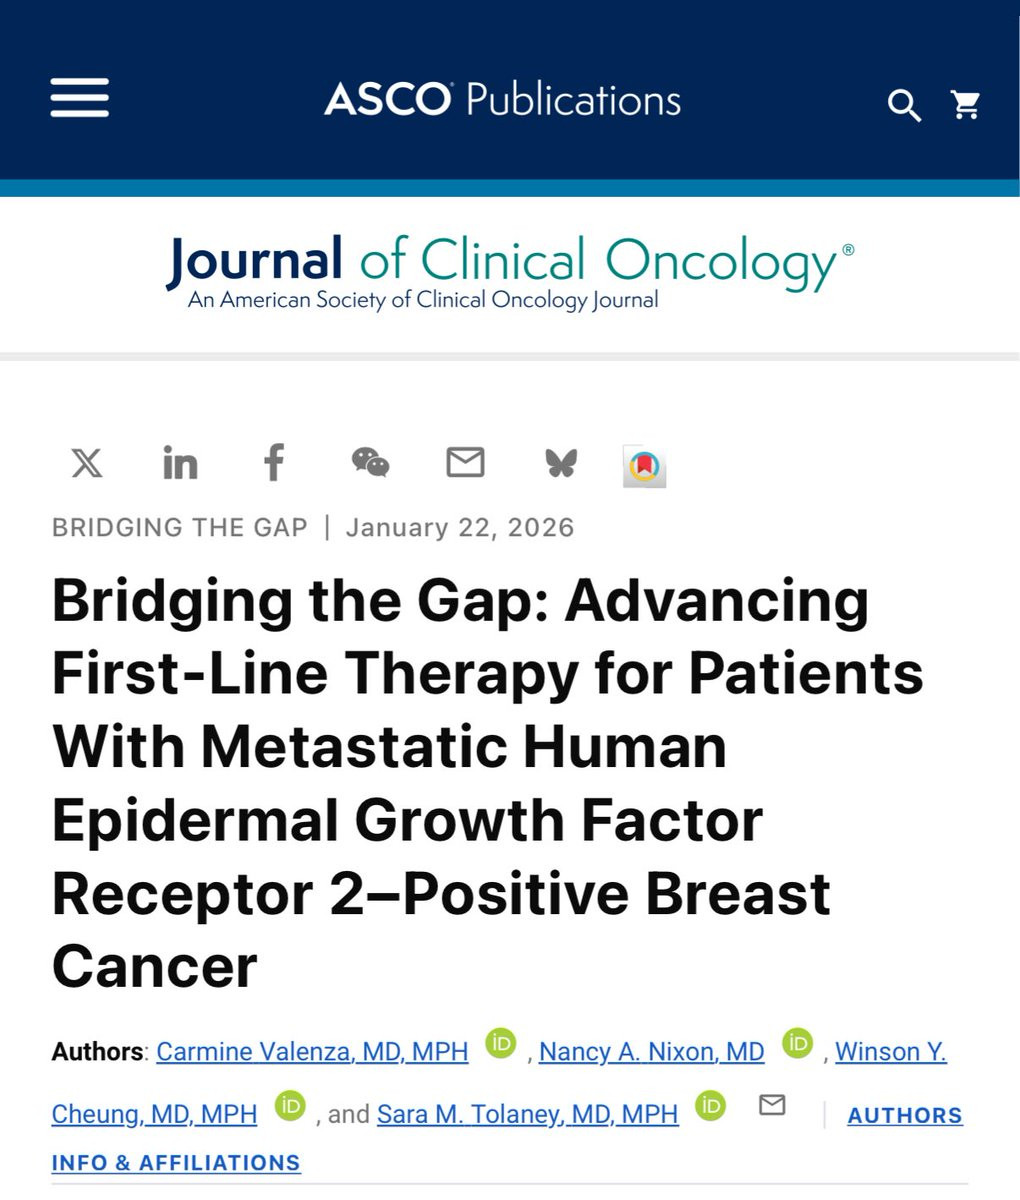Share article on X
This screenshot has height=1200, width=1020.
[x=87, y=463]
